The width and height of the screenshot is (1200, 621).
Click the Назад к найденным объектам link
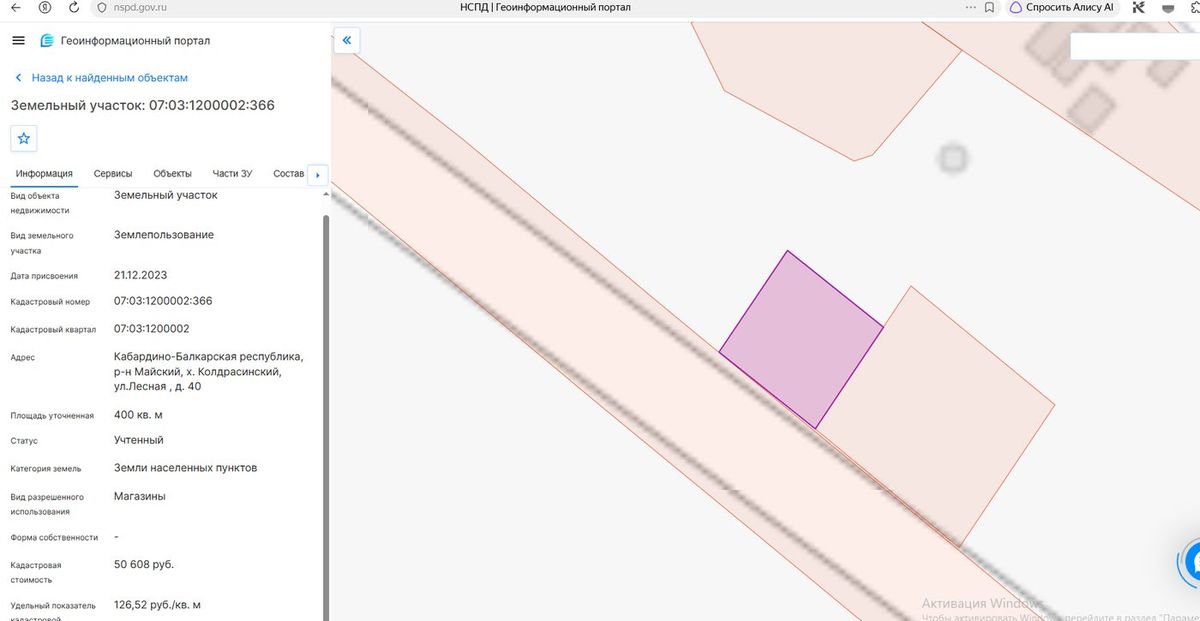click(109, 78)
